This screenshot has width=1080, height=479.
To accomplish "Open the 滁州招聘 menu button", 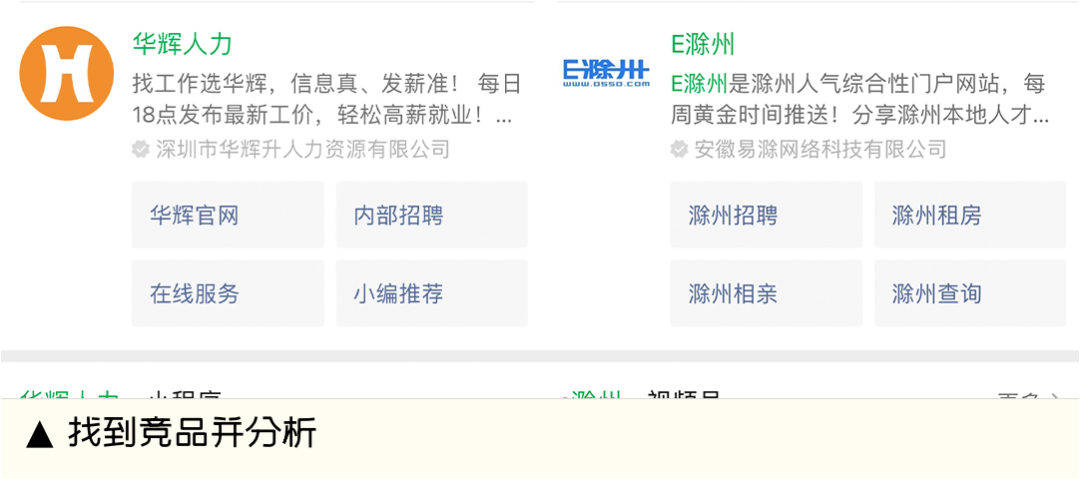I will [766, 215].
